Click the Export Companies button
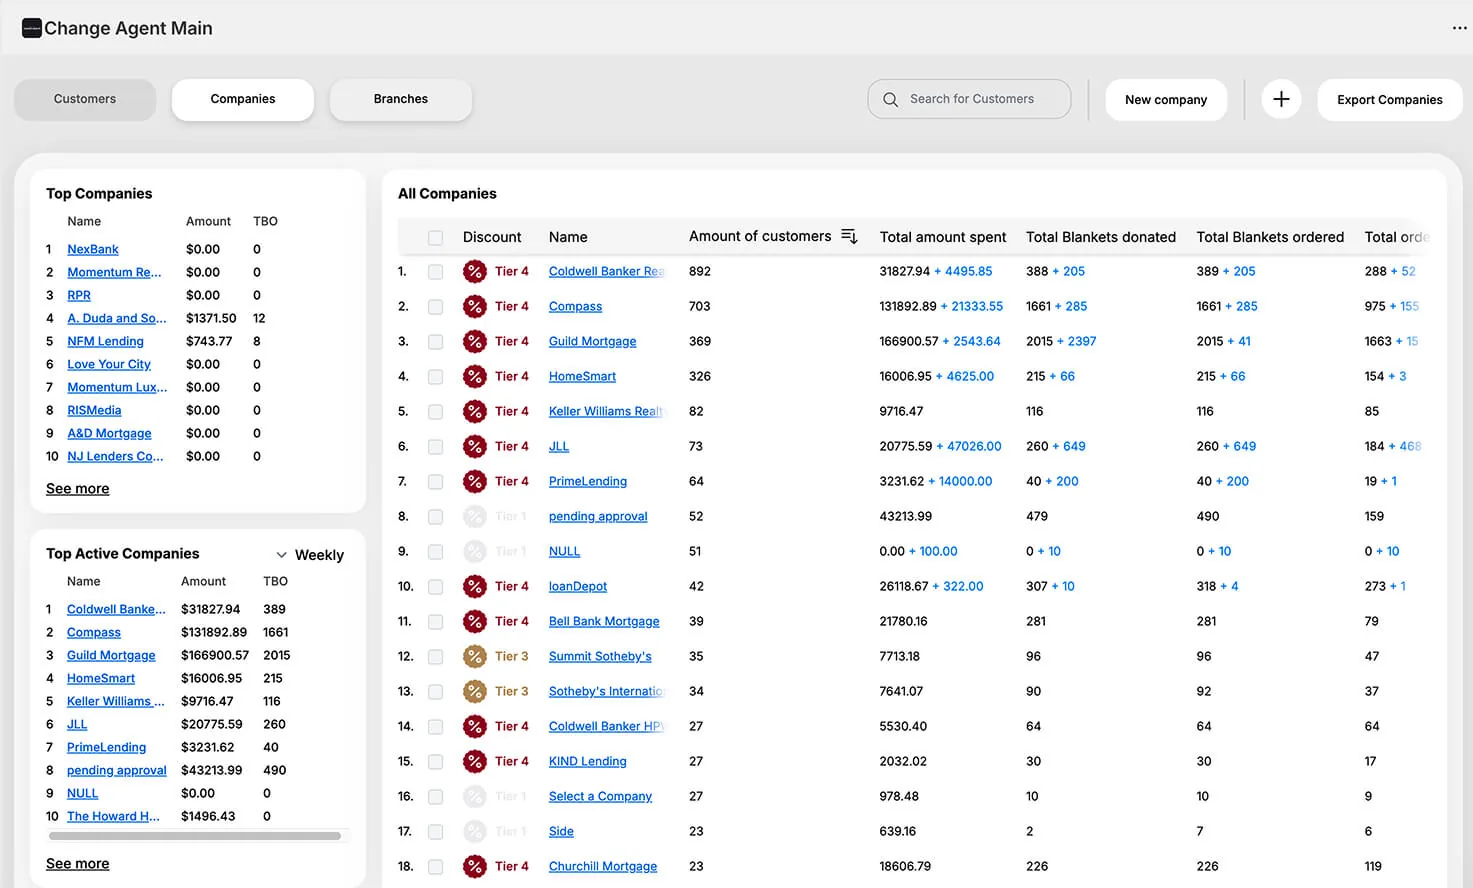The width and height of the screenshot is (1473, 888). pyautogui.click(x=1390, y=99)
